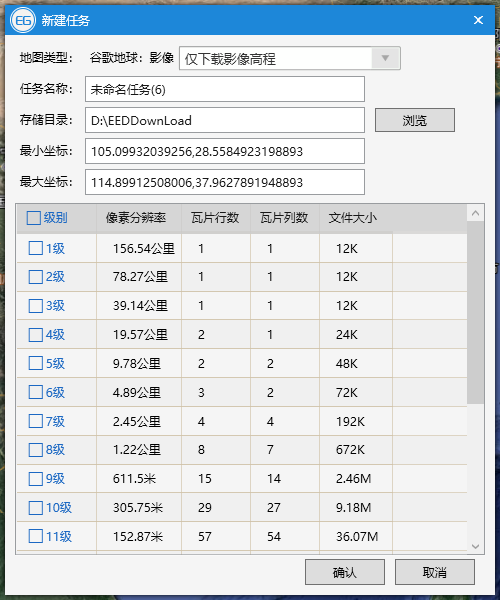Click the 最小坐标 input field
The image size is (500, 600).
[x=225, y=151]
